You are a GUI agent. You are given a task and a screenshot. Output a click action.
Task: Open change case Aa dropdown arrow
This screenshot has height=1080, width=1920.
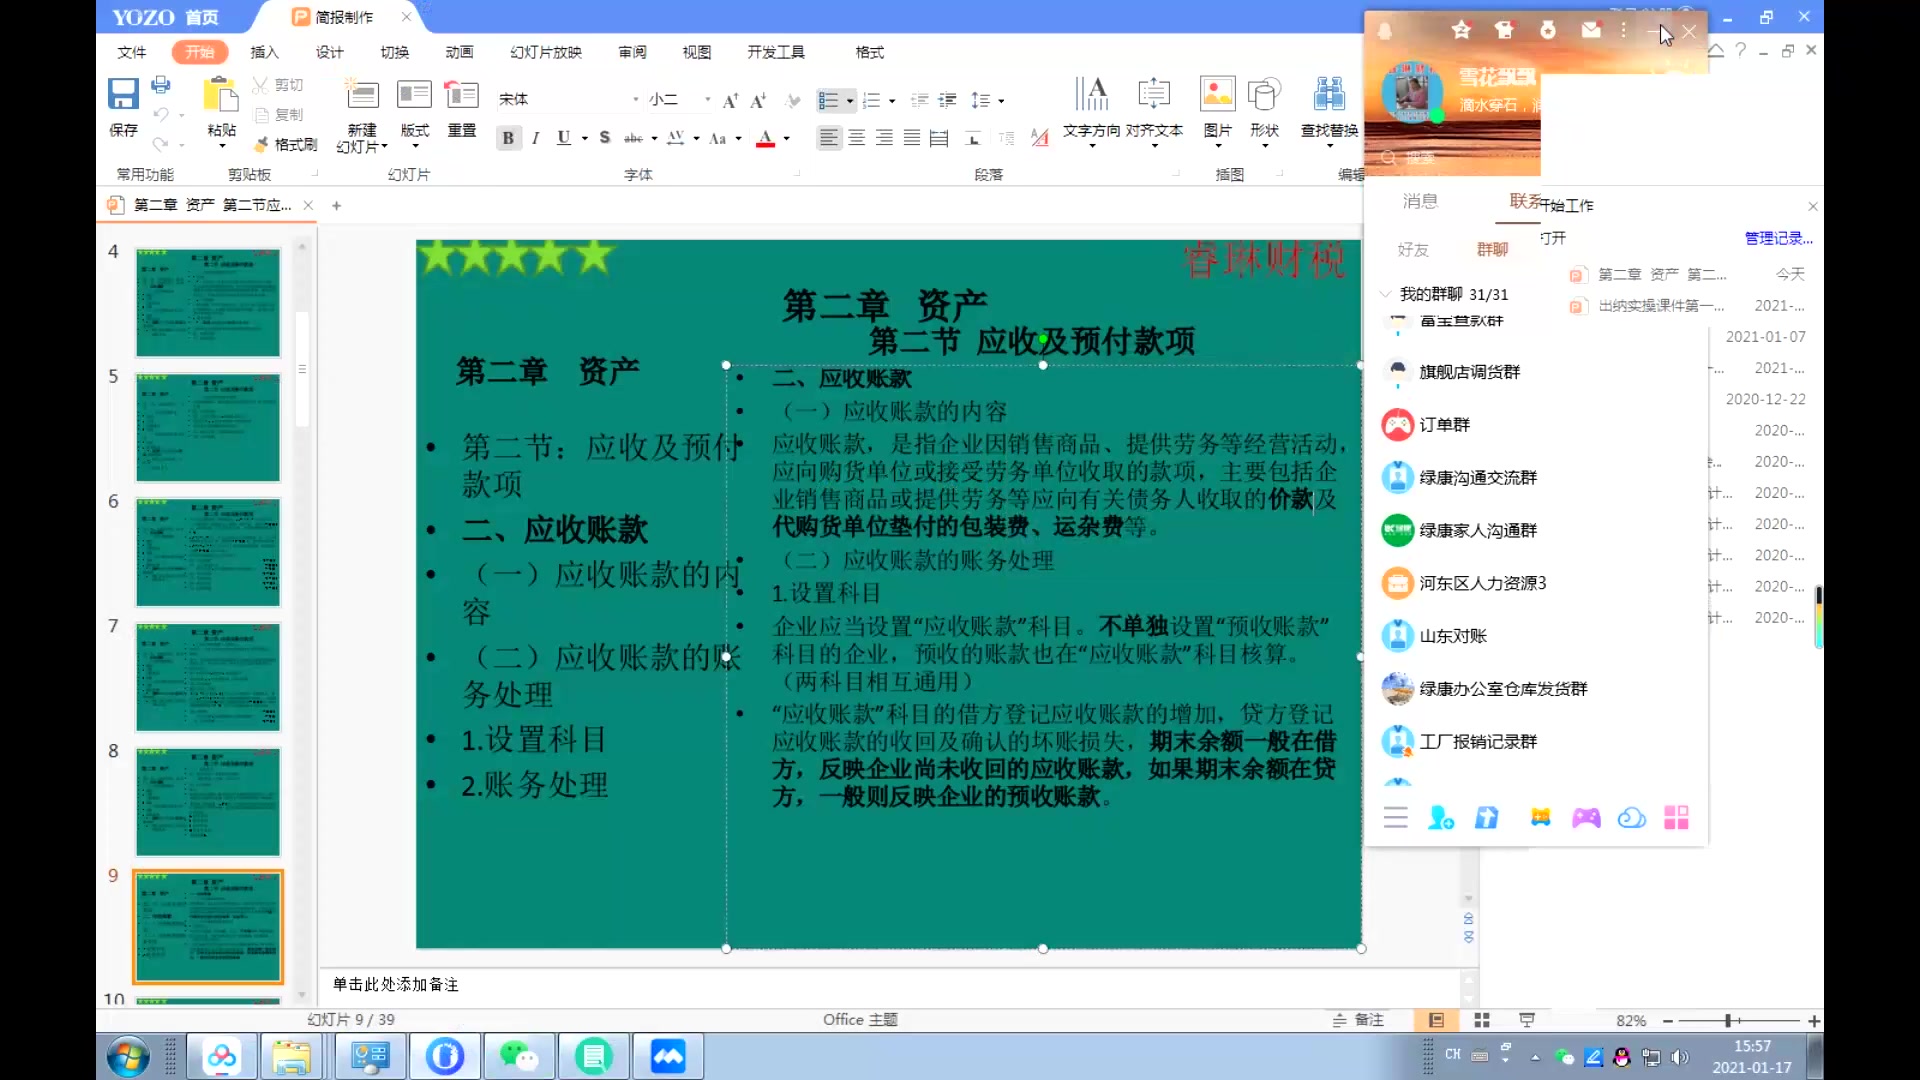738,139
